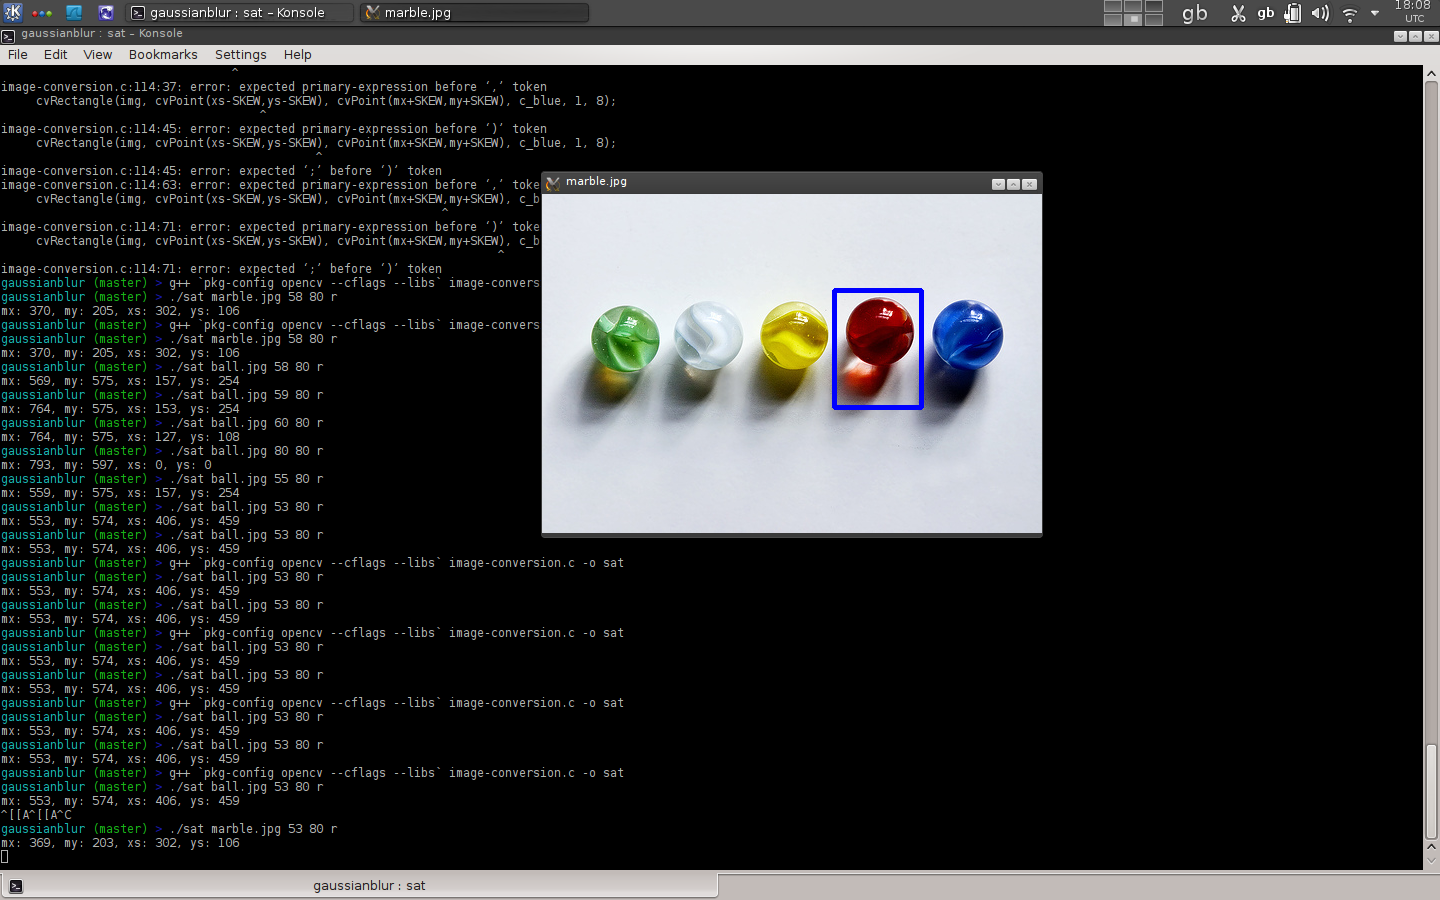1440x900 pixels.
Task: Click output 'mx: 559, my: 575, xs: 157, ys: 254'
Action: click(120, 493)
